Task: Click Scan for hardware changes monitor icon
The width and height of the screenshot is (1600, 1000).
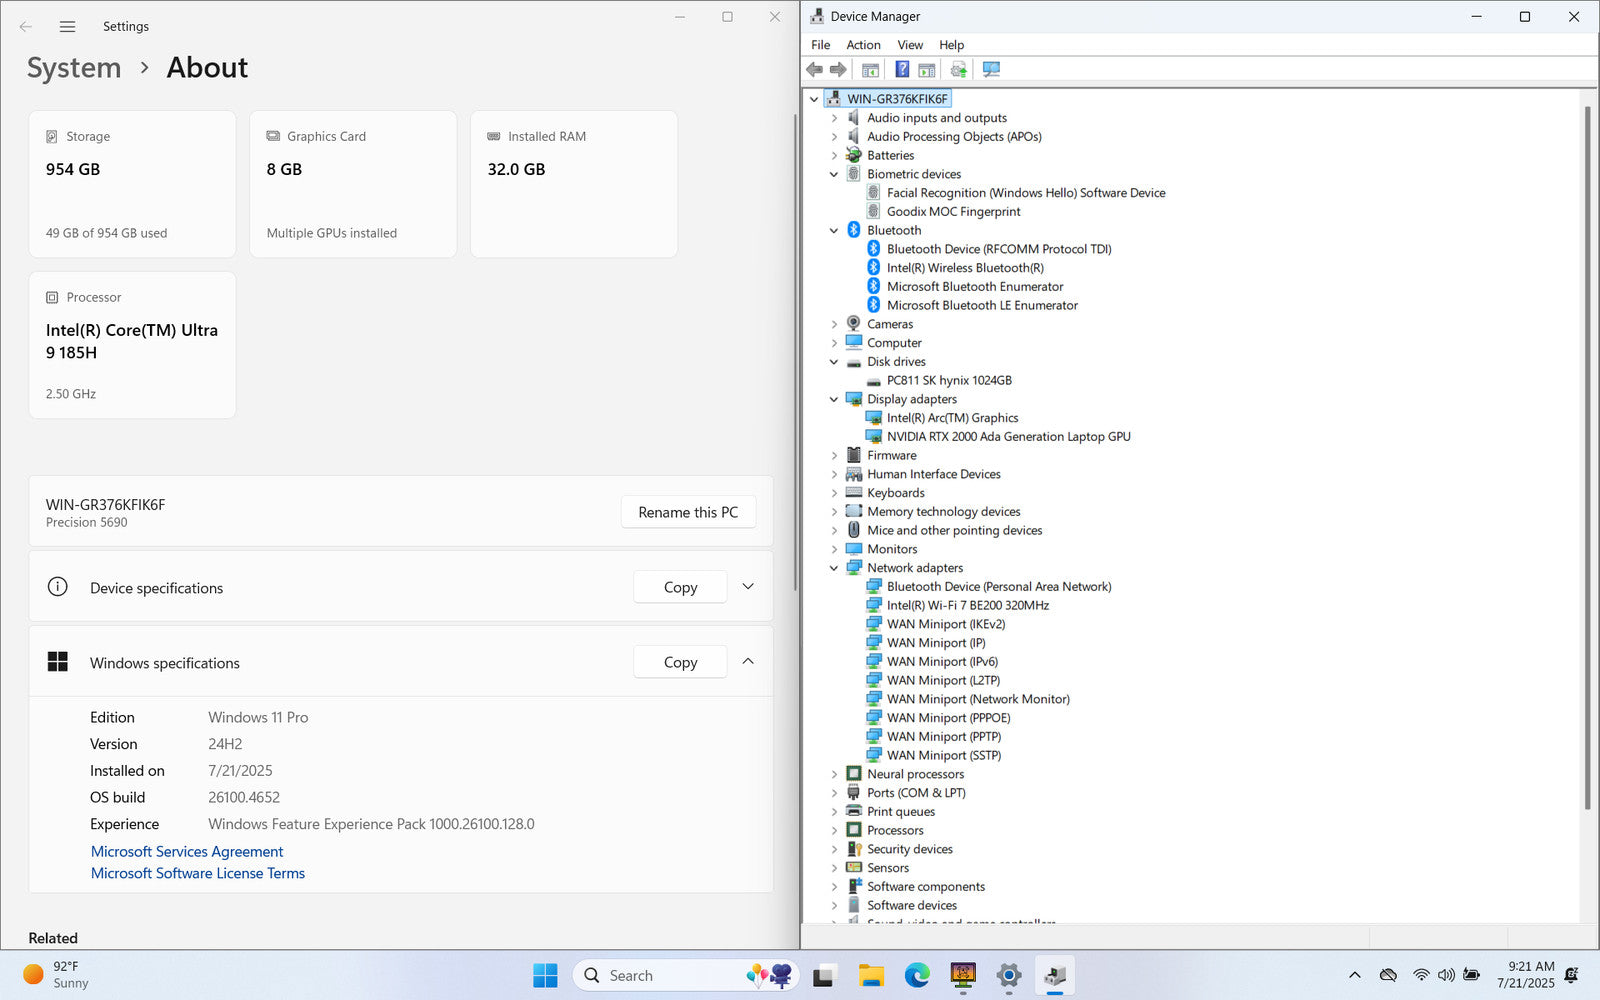Action: pyautogui.click(x=991, y=69)
